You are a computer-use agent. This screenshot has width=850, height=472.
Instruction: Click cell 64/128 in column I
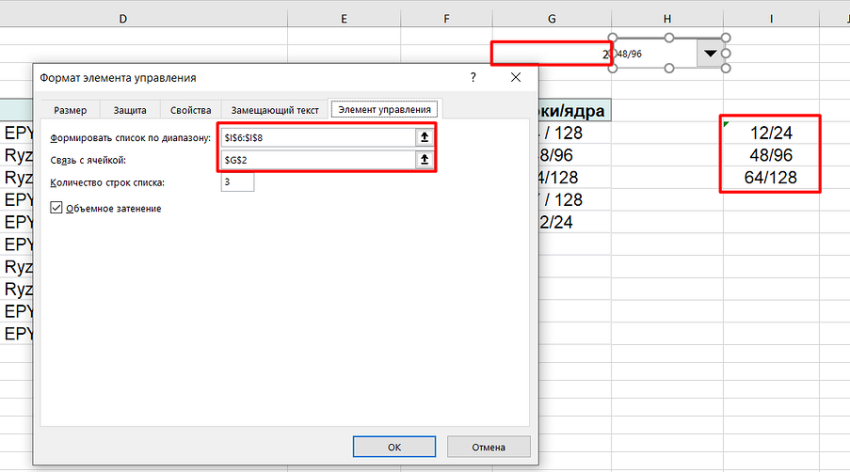(770, 180)
